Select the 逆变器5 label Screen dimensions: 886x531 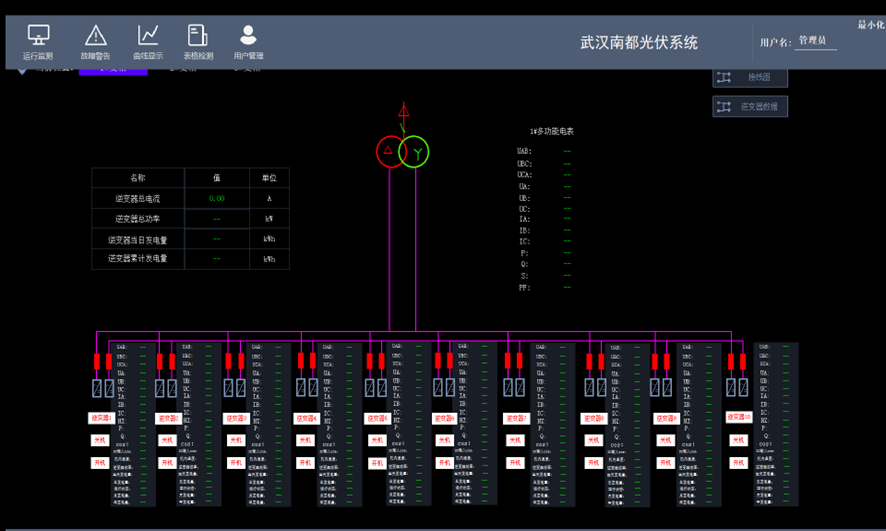[377, 419]
